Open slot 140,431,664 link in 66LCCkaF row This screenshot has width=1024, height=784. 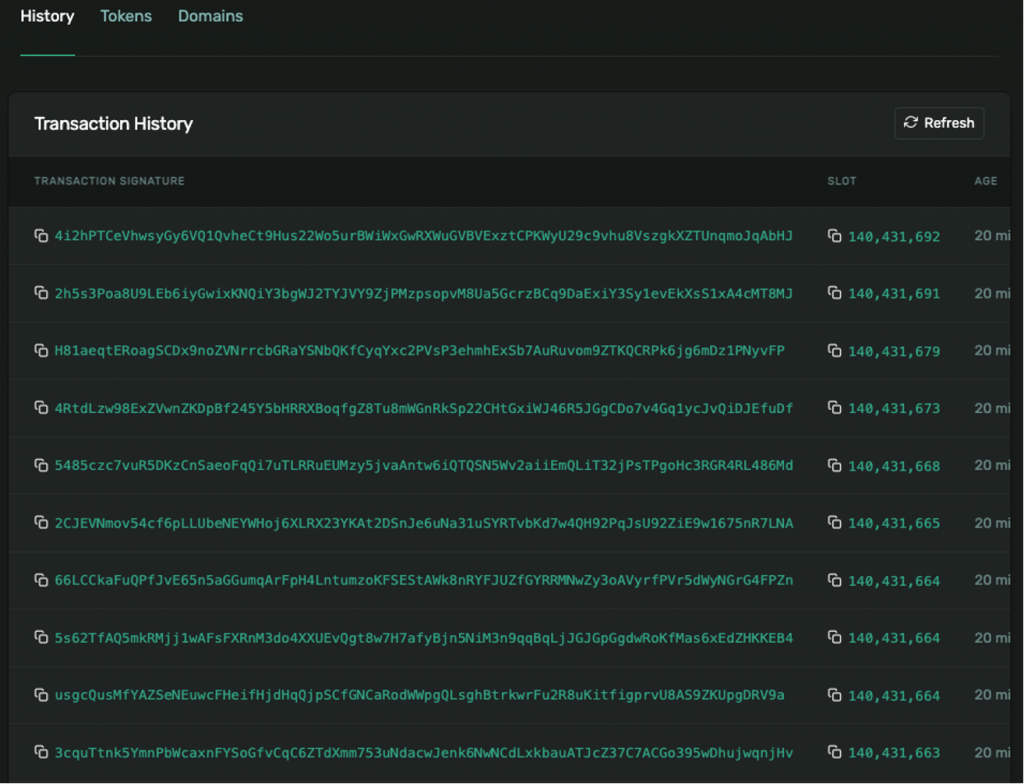point(894,581)
